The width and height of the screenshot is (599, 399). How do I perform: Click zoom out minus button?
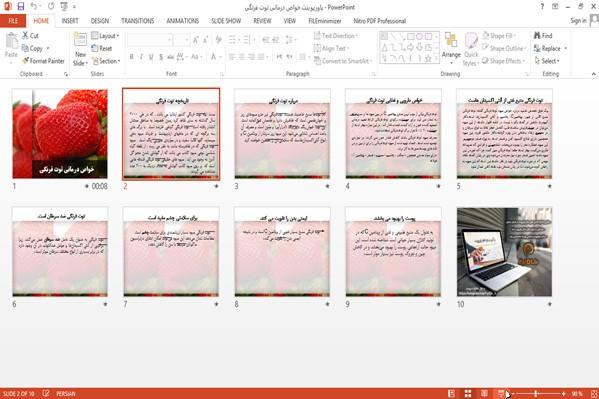pyautogui.click(x=513, y=393)
